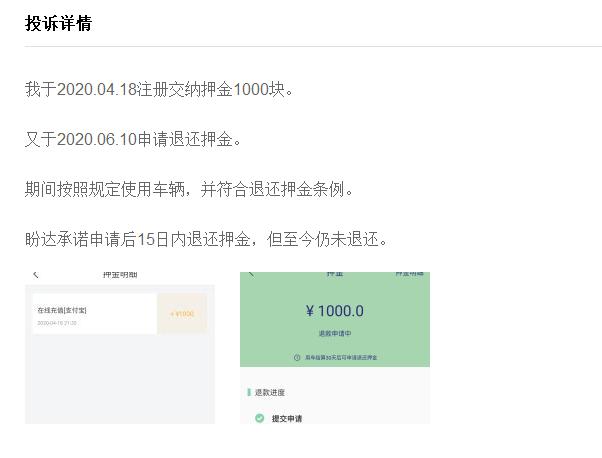Viewport: 602px width, 458px height.
Task: Click the 退款申请中 status text
Action: (x=334, y=332)
